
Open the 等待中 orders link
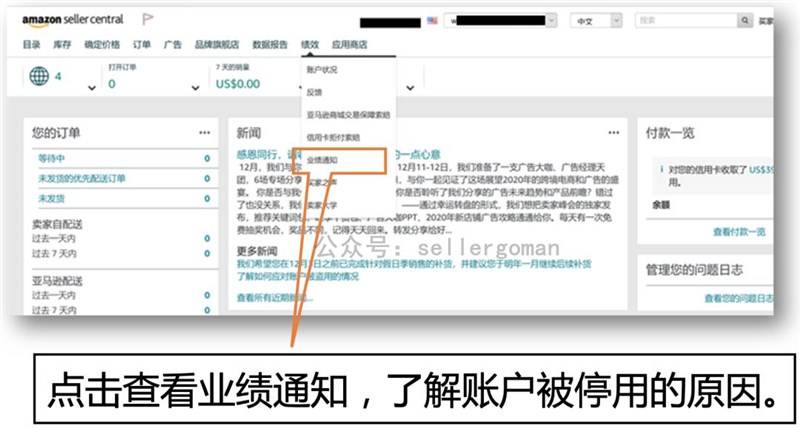pyautogui.click(x=52, y=159)
